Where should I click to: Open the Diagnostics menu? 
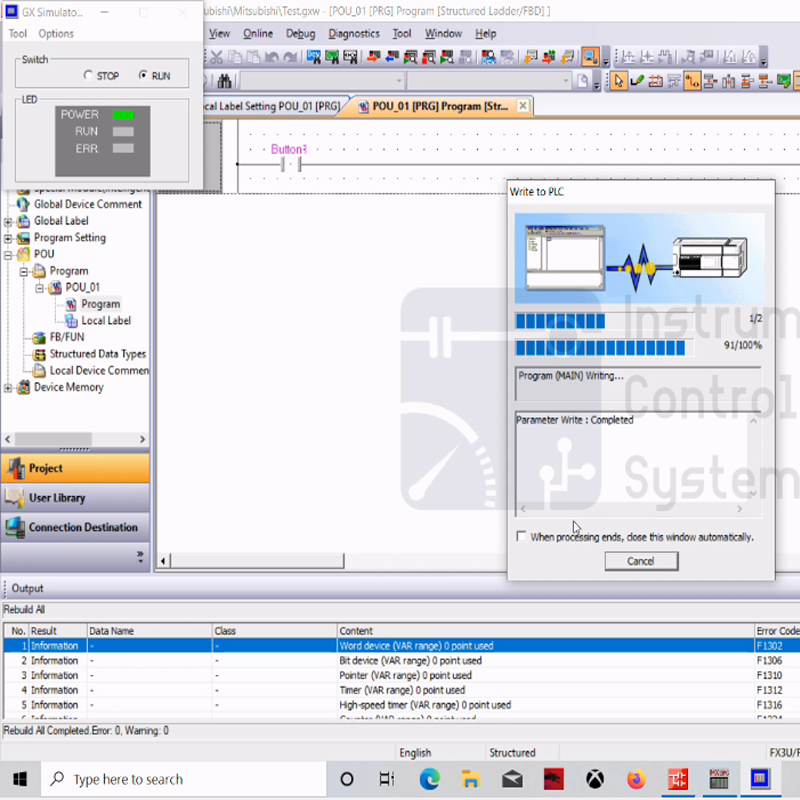(x=353, y=33)
